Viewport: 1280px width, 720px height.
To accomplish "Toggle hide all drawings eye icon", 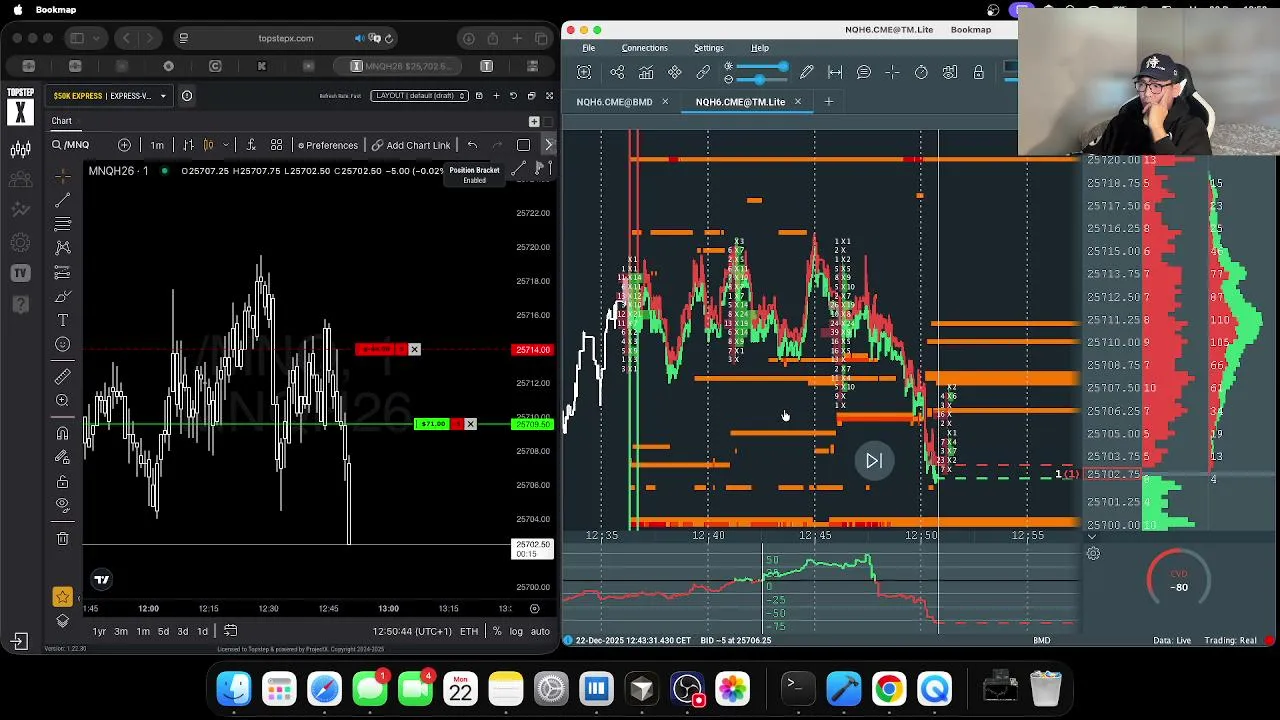I will click(x=62, y=505).
